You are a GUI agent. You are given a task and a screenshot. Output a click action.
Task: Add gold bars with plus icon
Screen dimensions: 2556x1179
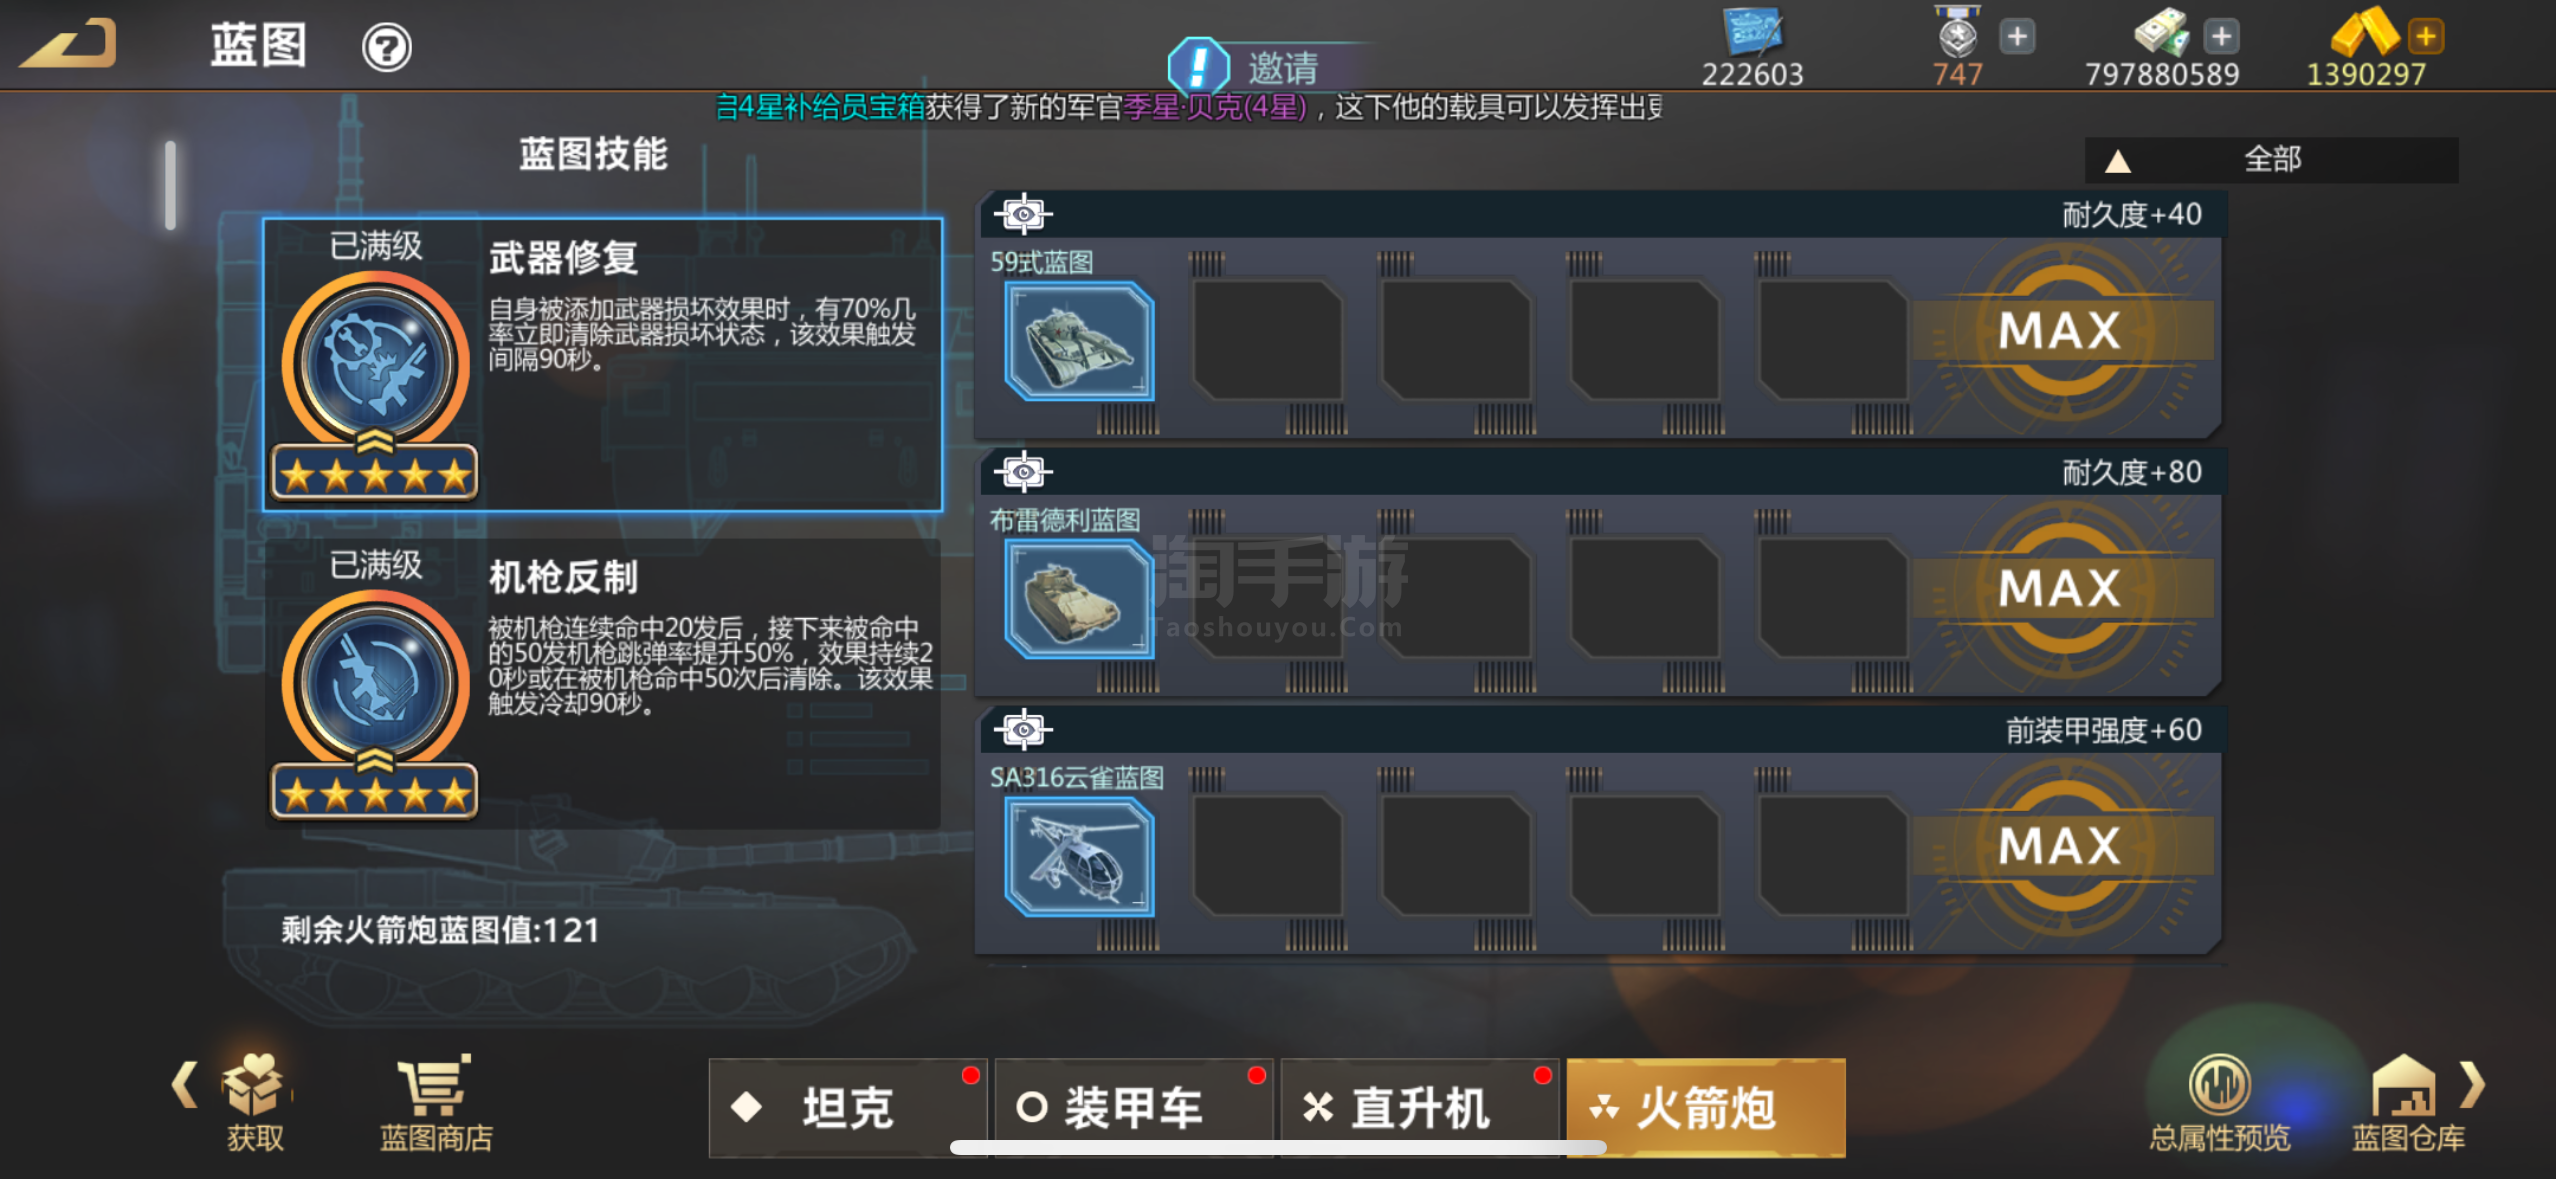(2426, 37)
